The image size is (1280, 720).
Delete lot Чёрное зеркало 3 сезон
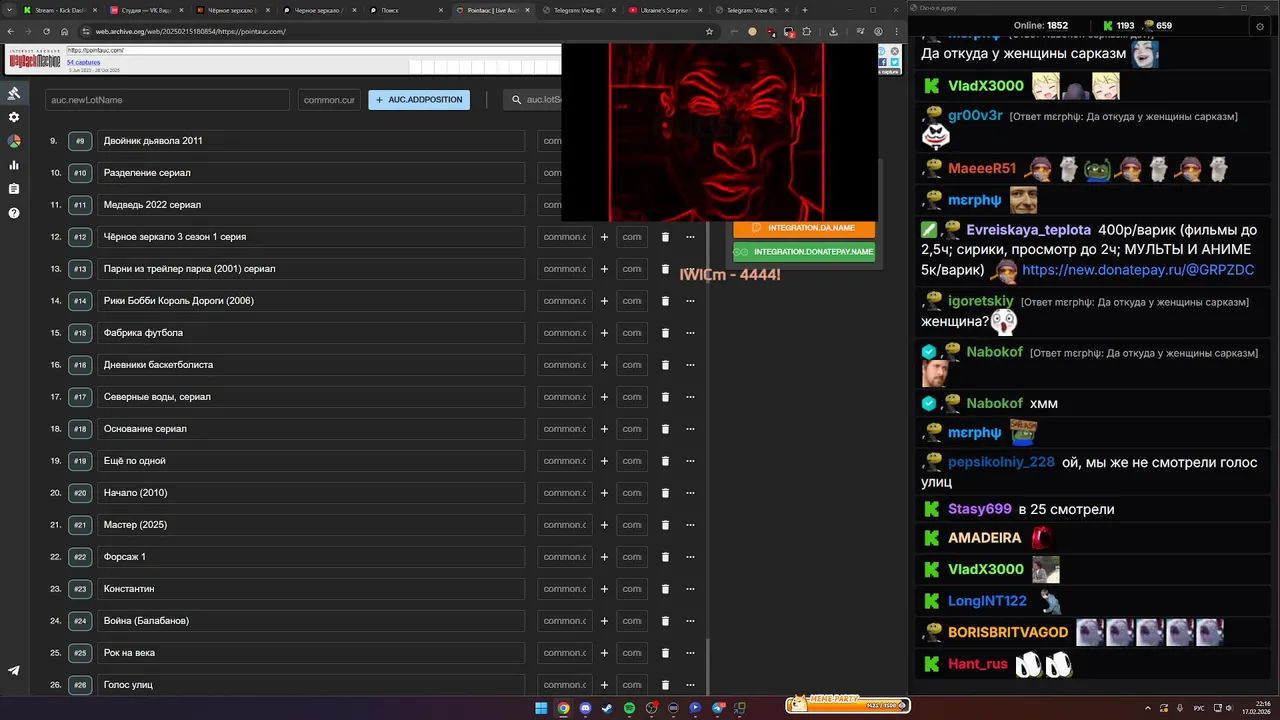point(665,237)
